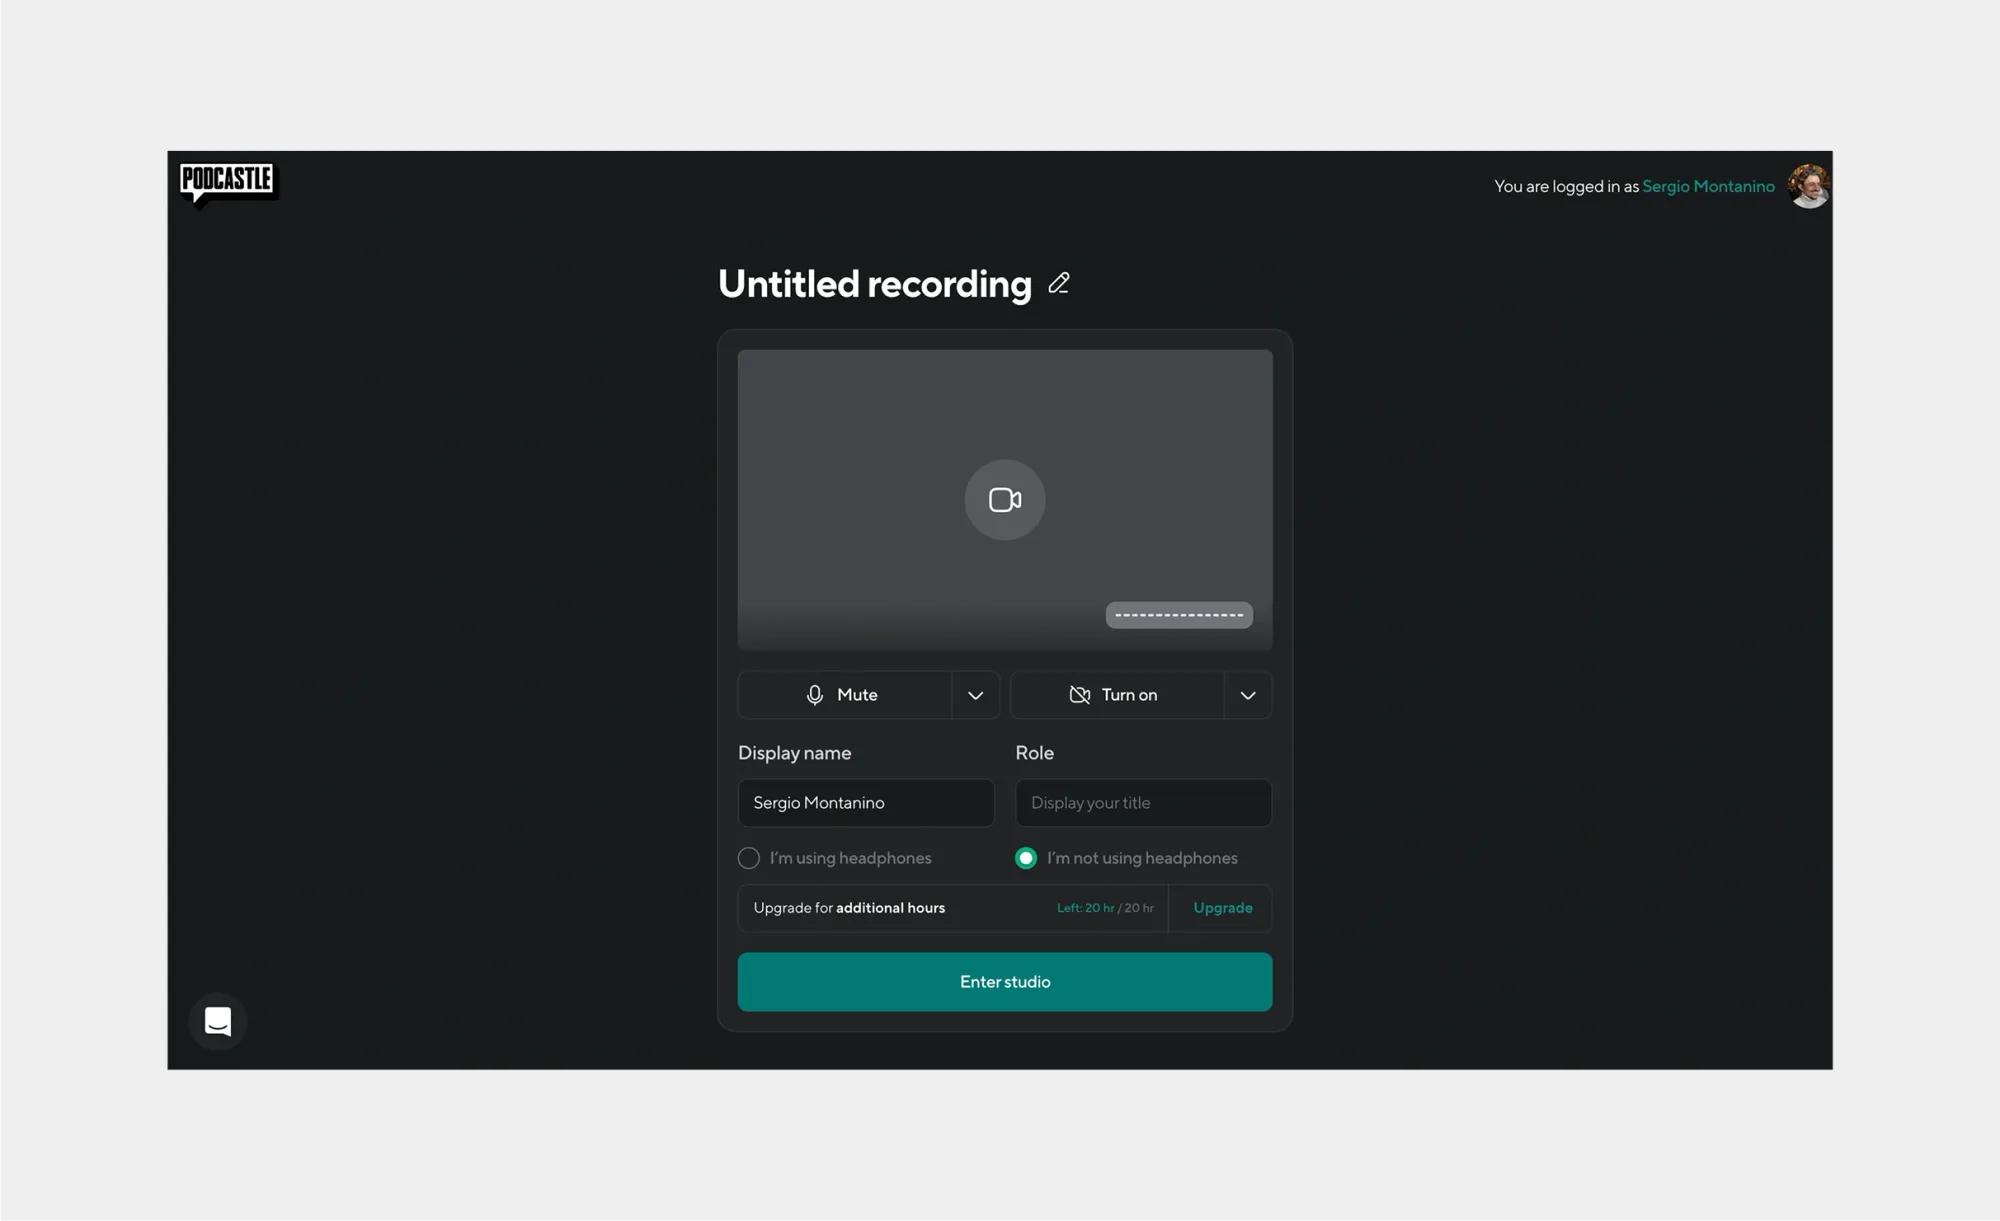Click the Role title input field
This screenshot has height=1221, width=2000.
pos(1142,802)
